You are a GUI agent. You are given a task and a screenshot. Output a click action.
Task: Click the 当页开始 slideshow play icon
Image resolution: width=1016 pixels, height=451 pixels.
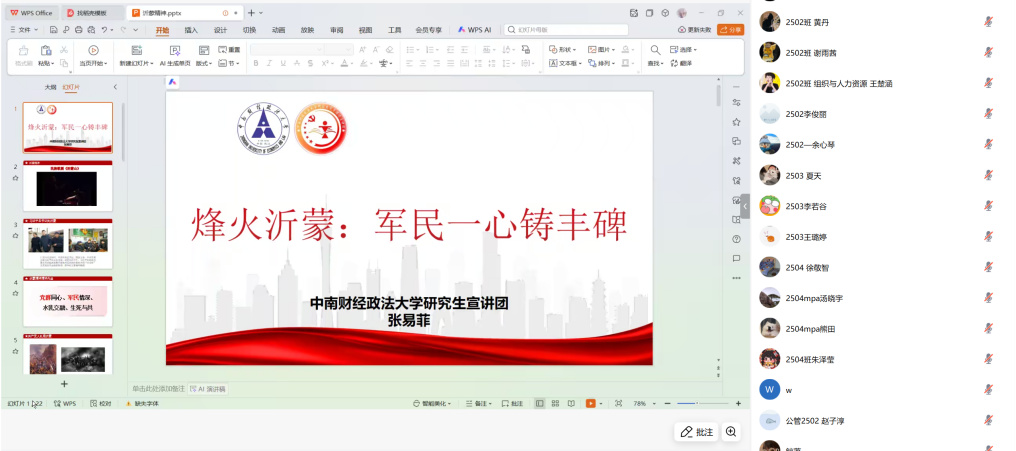click(93, 49)
